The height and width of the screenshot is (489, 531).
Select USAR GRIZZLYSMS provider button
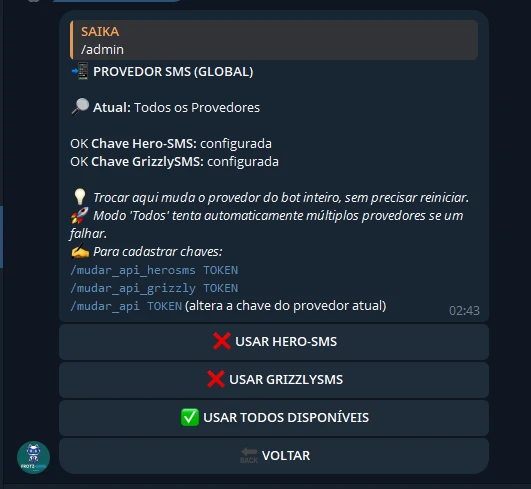(x=274, y=380)
